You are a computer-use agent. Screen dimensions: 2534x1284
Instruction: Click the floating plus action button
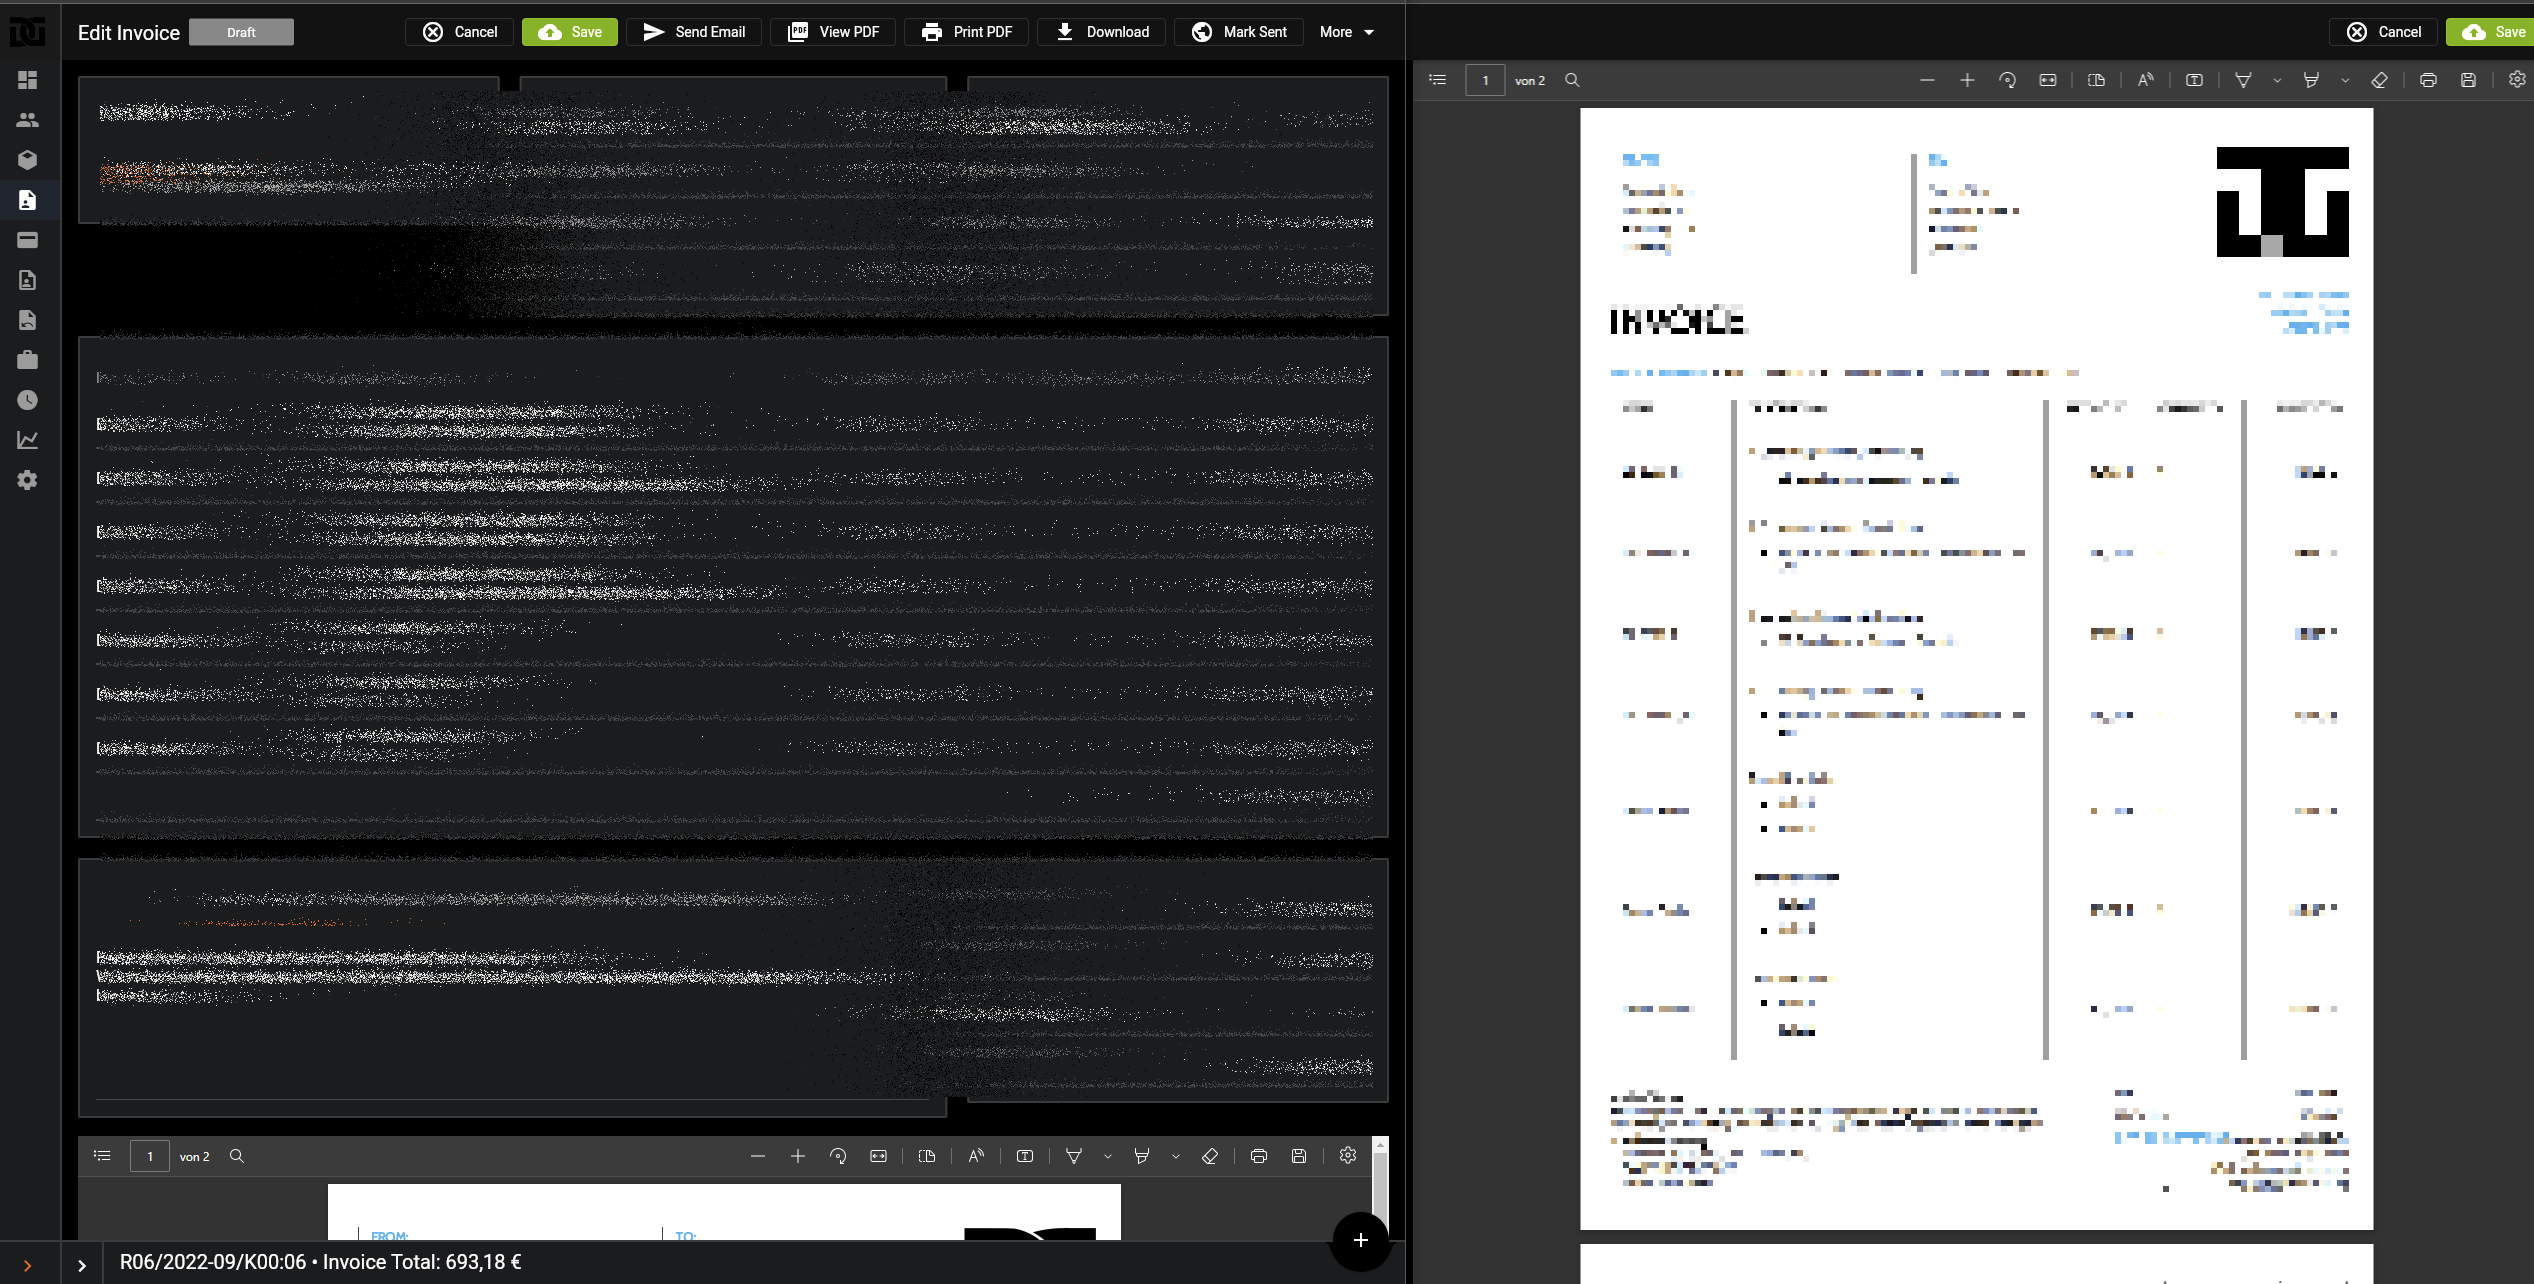click(1360, 1240)
